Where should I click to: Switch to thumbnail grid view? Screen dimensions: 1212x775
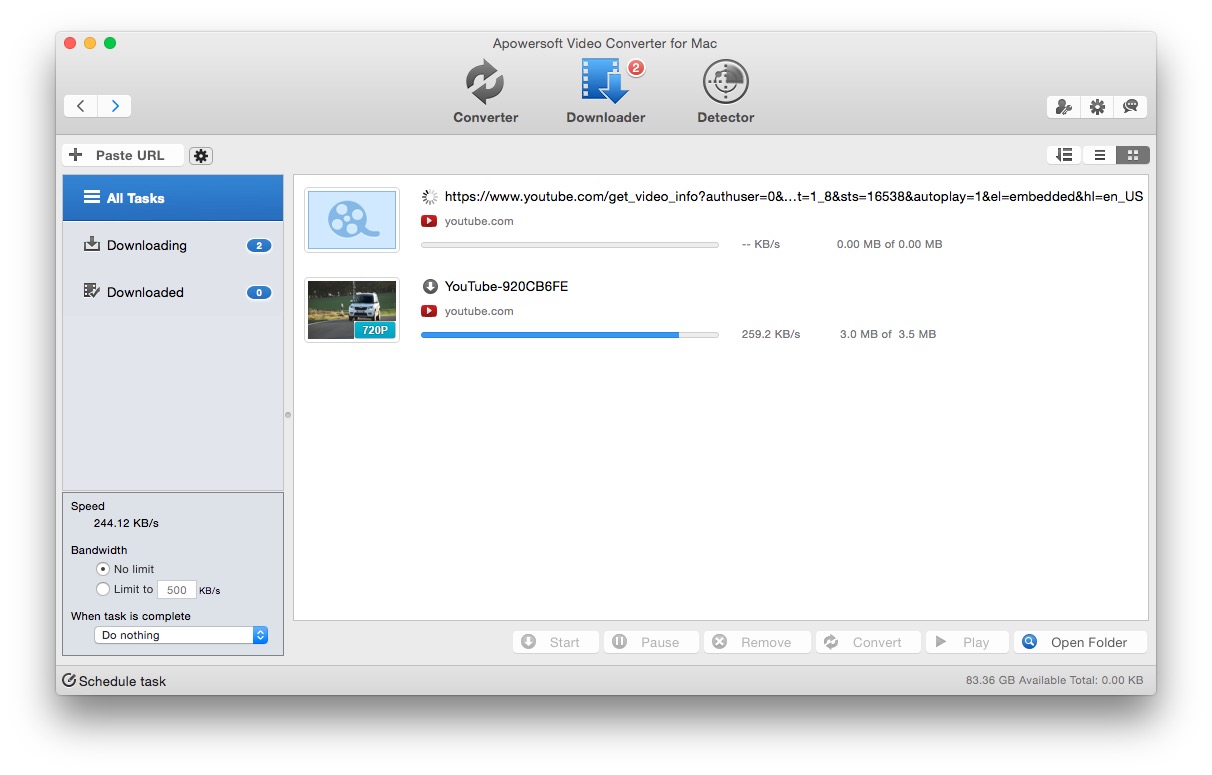point(1133,155)
